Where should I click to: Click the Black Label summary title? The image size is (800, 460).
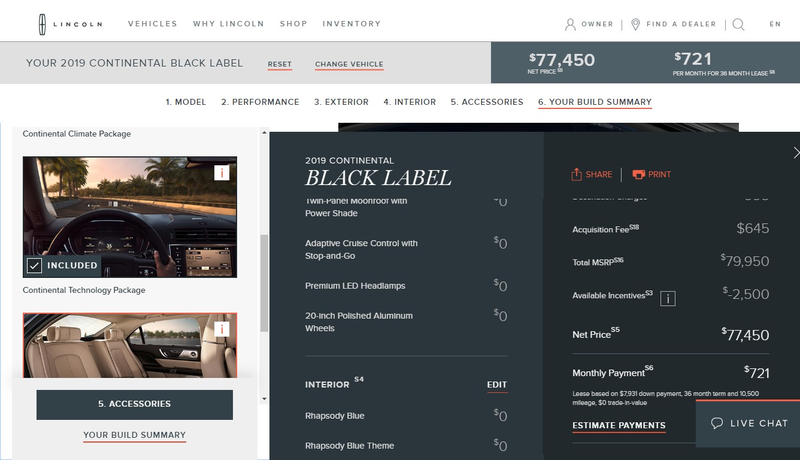378,178
